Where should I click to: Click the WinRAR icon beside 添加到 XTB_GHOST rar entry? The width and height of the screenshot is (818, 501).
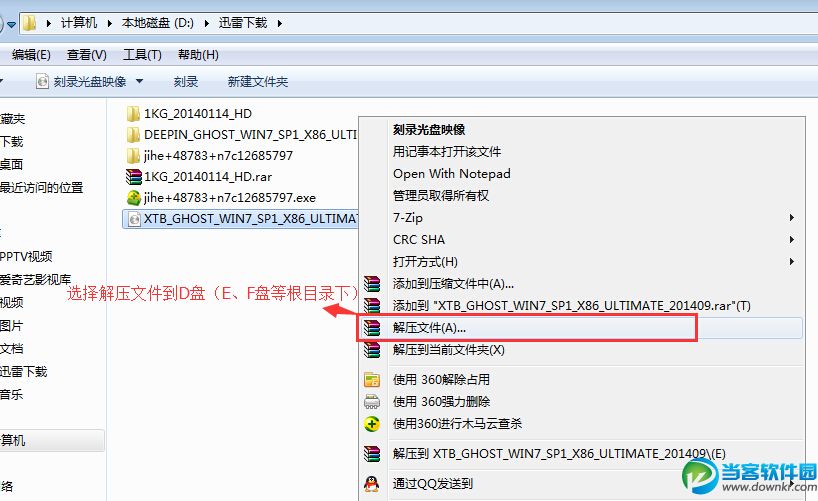372,305
